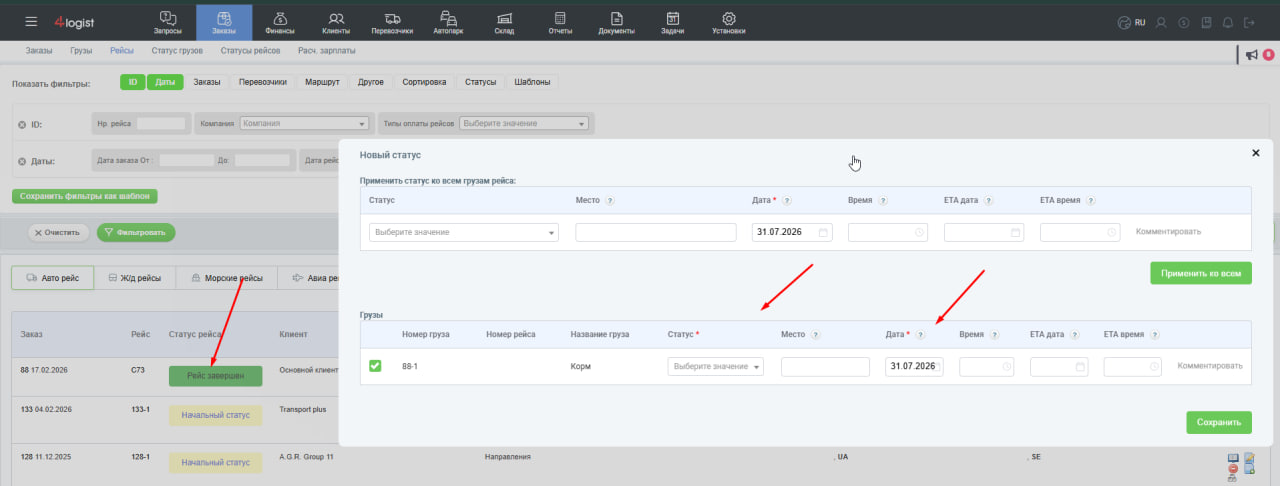Open the hamburger menu beside the 4logist logo
This screenshot has height=486, width=1280.
[x=31, y=21]
